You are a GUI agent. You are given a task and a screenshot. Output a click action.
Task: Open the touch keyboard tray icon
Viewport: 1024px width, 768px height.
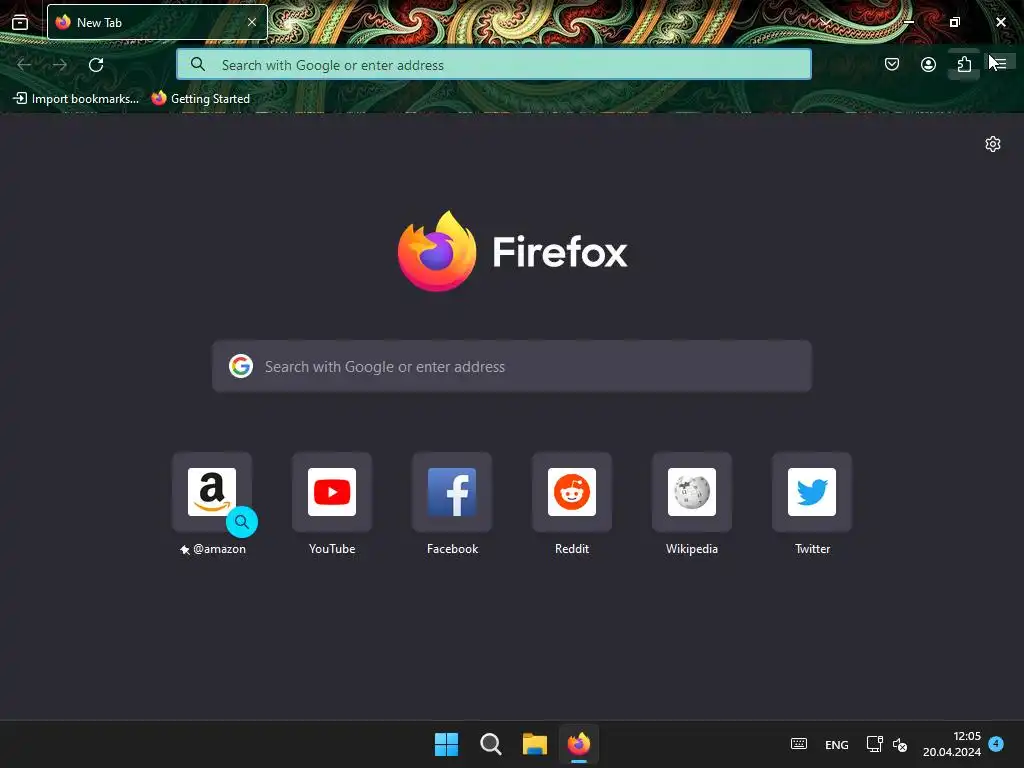(799, 744)
